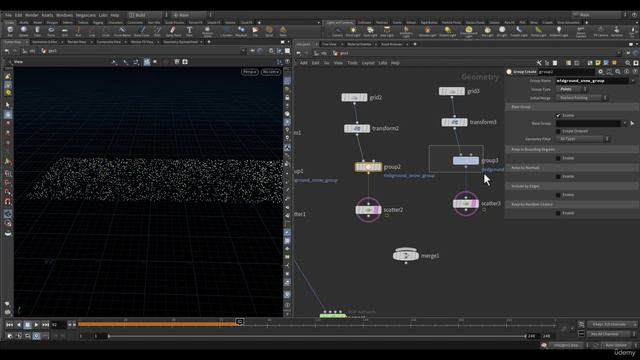Click the group3 node in the network
Image resolution: width=640 pixels, height=360 pixels.
coord(466,160)
